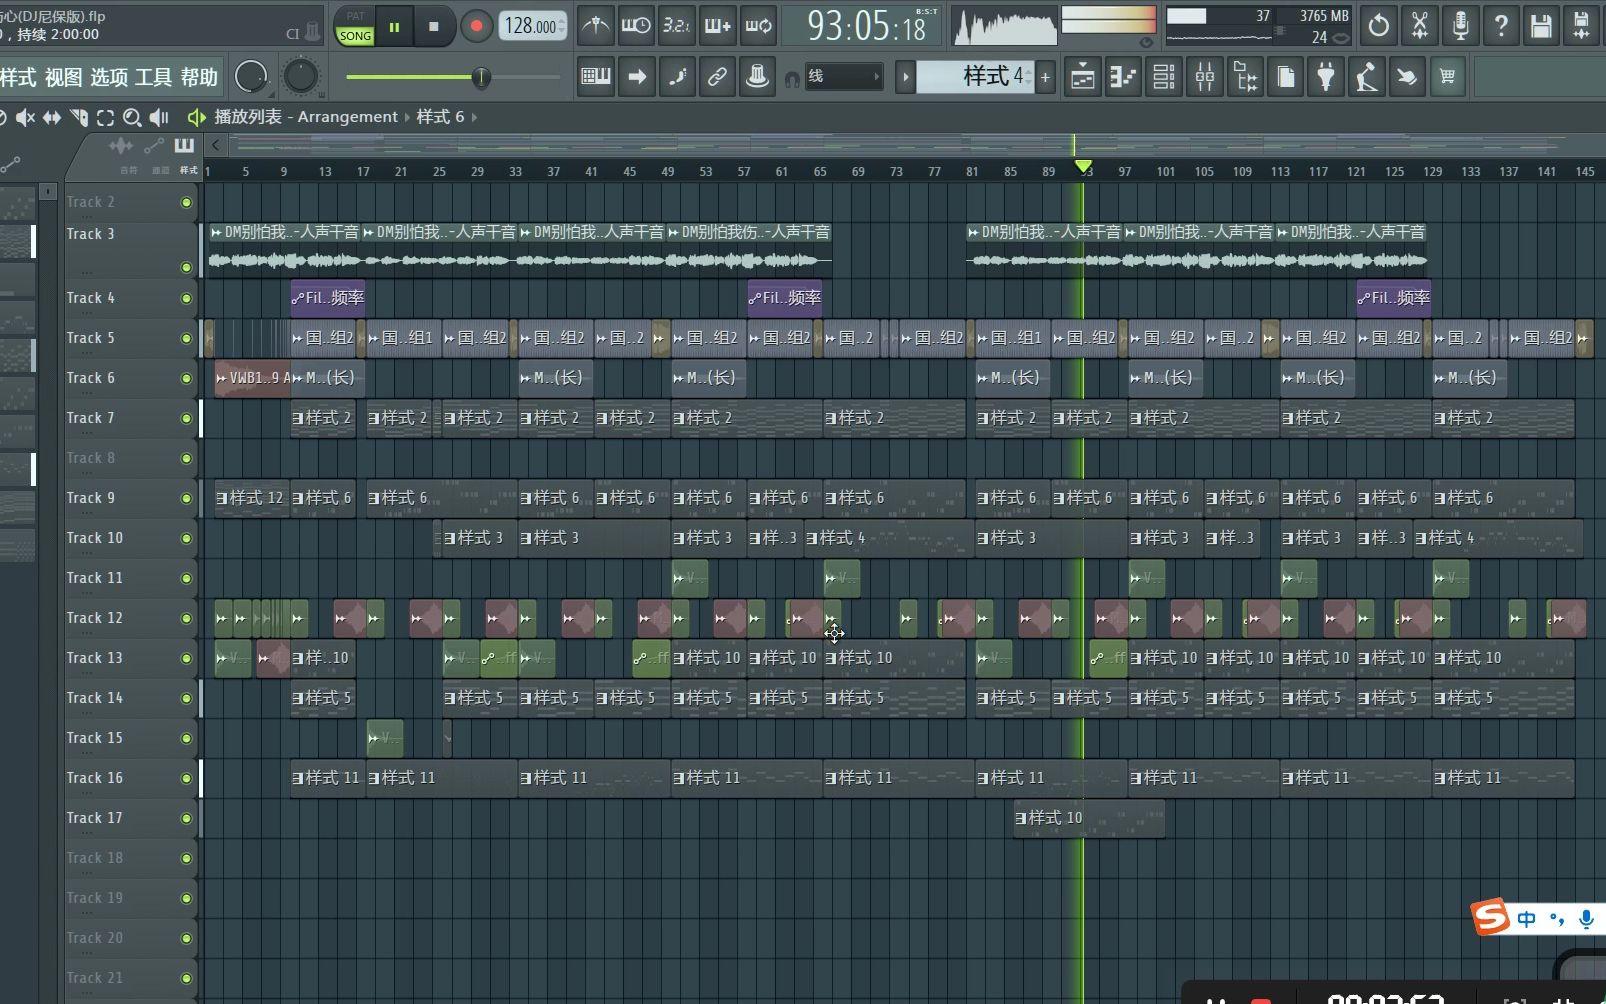The height and width of the screenshot is (1004, 1606).
Task: Adjust the master volume knob
Action: pos(251,76)
